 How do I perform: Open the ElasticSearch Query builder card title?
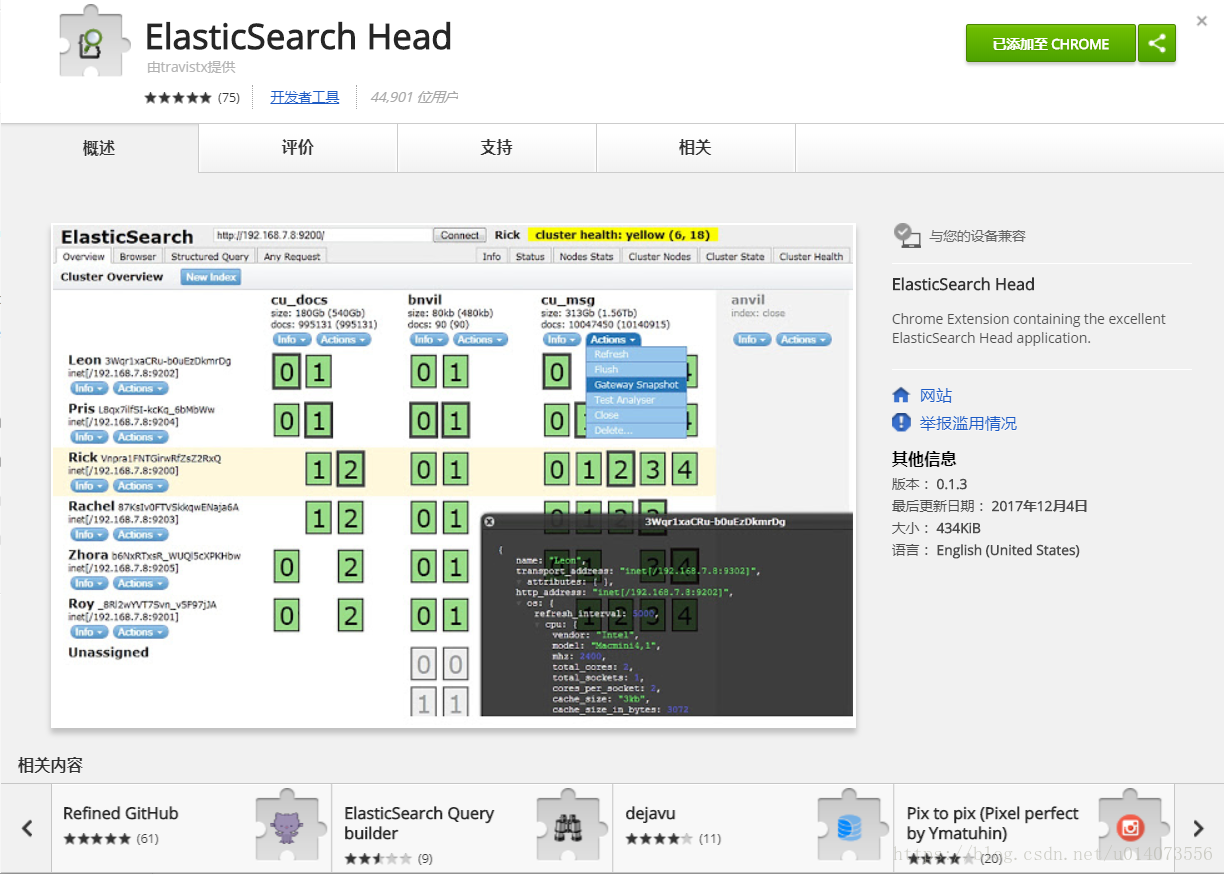point(419,823)
